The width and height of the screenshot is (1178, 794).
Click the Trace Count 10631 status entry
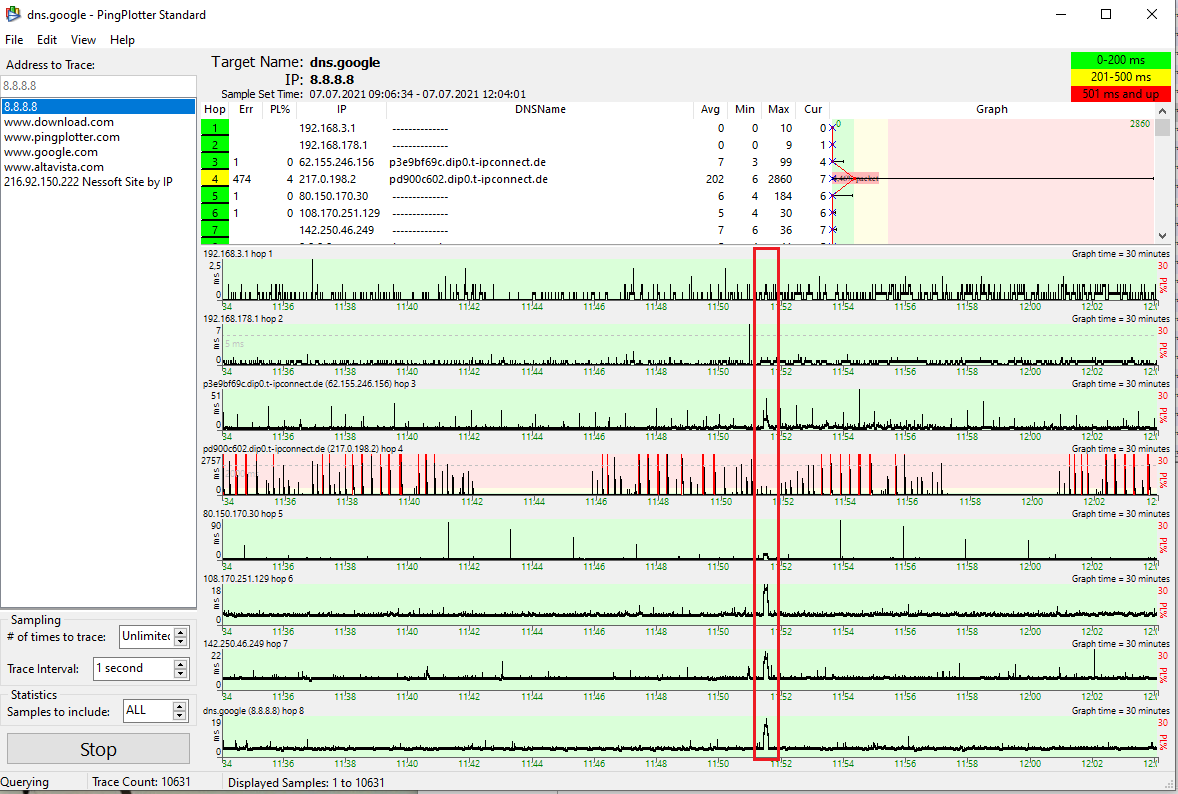(141, 782)
